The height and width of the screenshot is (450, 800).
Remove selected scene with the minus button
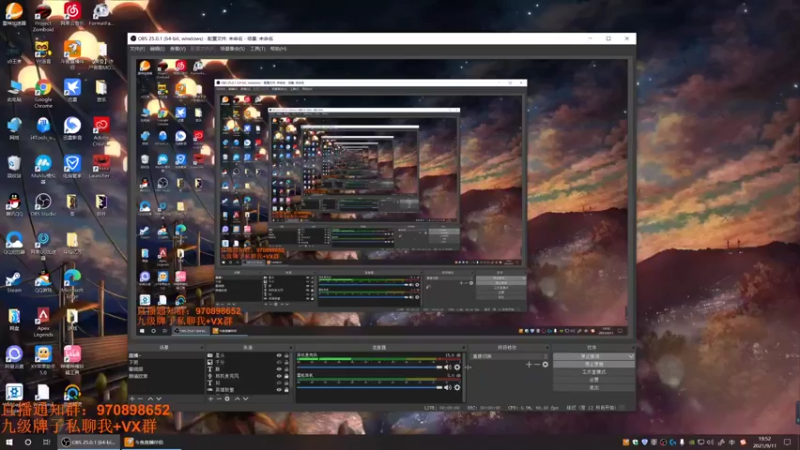[x=141, y=398]
